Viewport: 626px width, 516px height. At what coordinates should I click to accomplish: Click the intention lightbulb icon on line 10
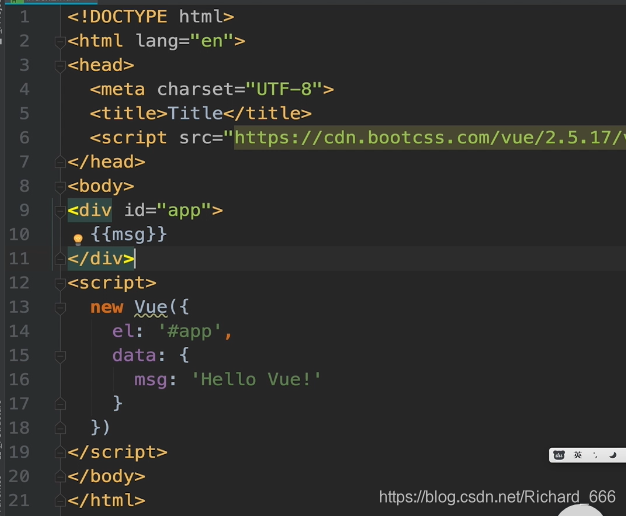78,239
